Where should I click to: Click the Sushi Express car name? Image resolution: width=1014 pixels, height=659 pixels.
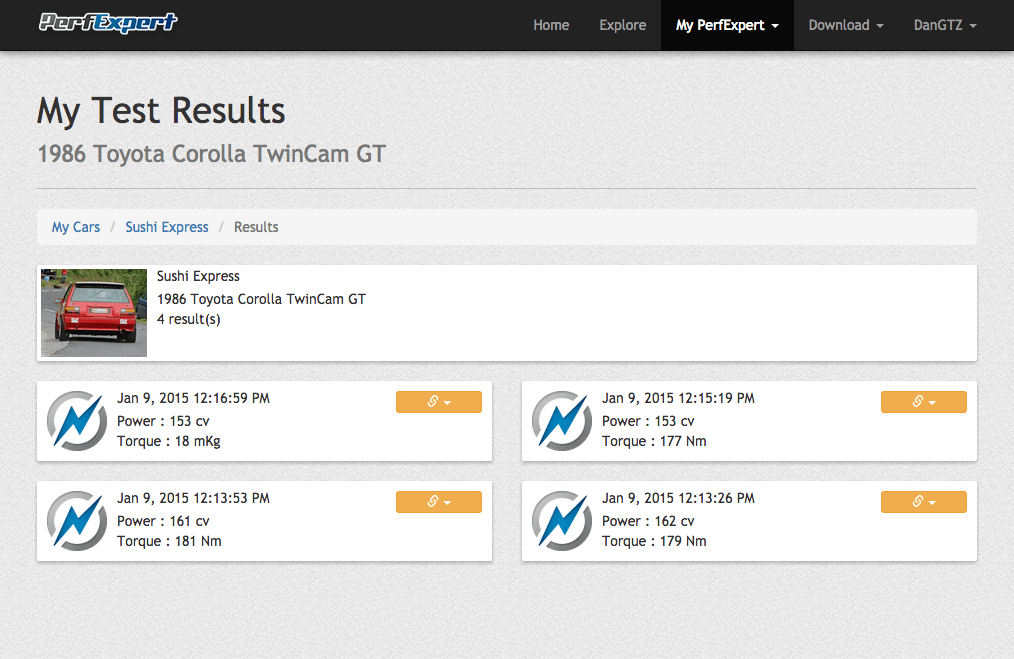coord(198,276)
